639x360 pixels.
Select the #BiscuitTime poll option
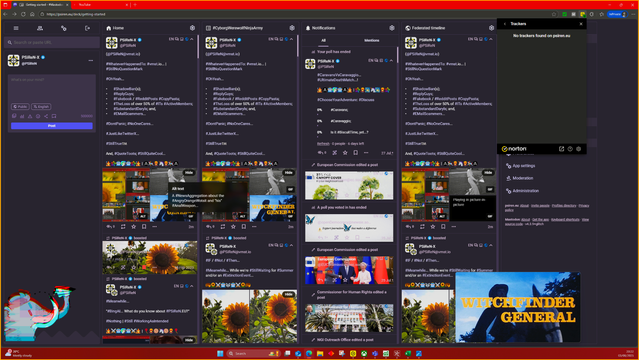(x=349, y=132)
